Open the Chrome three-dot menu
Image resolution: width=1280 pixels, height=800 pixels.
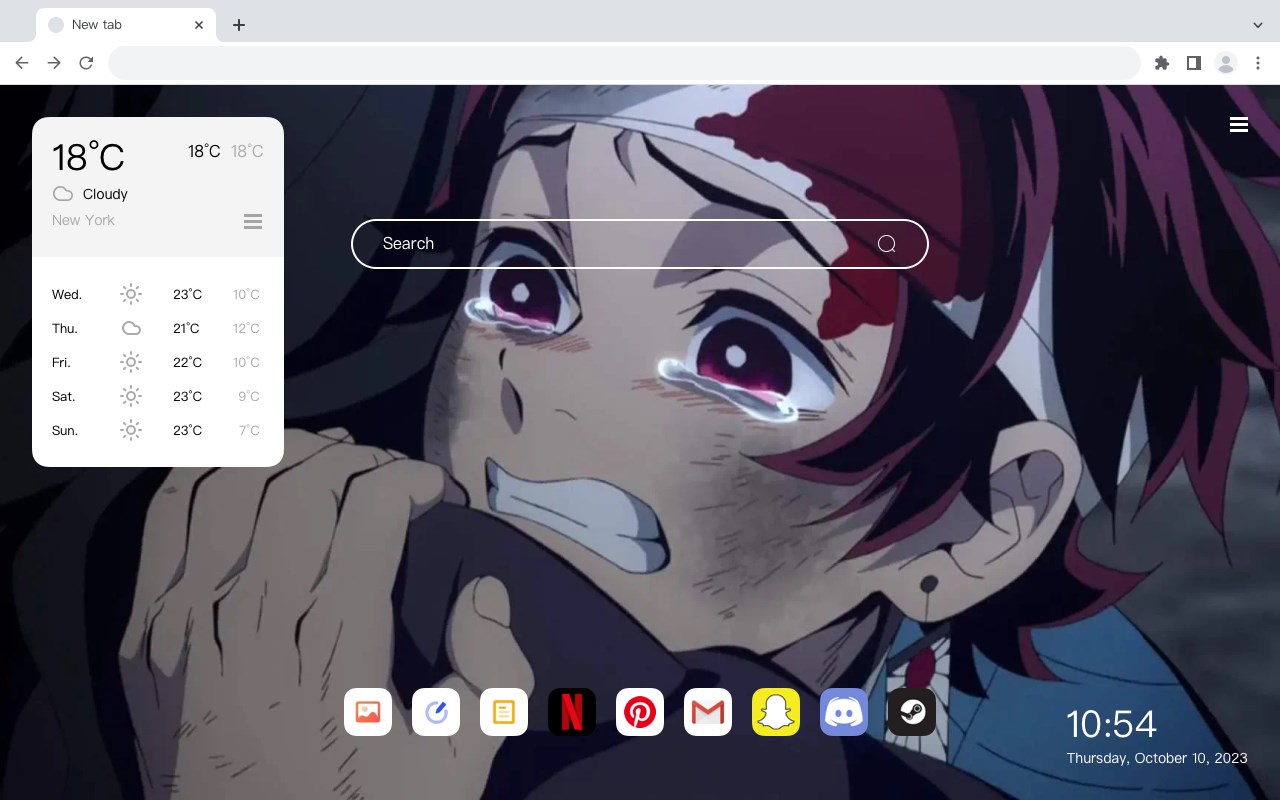coord(1258,63)
